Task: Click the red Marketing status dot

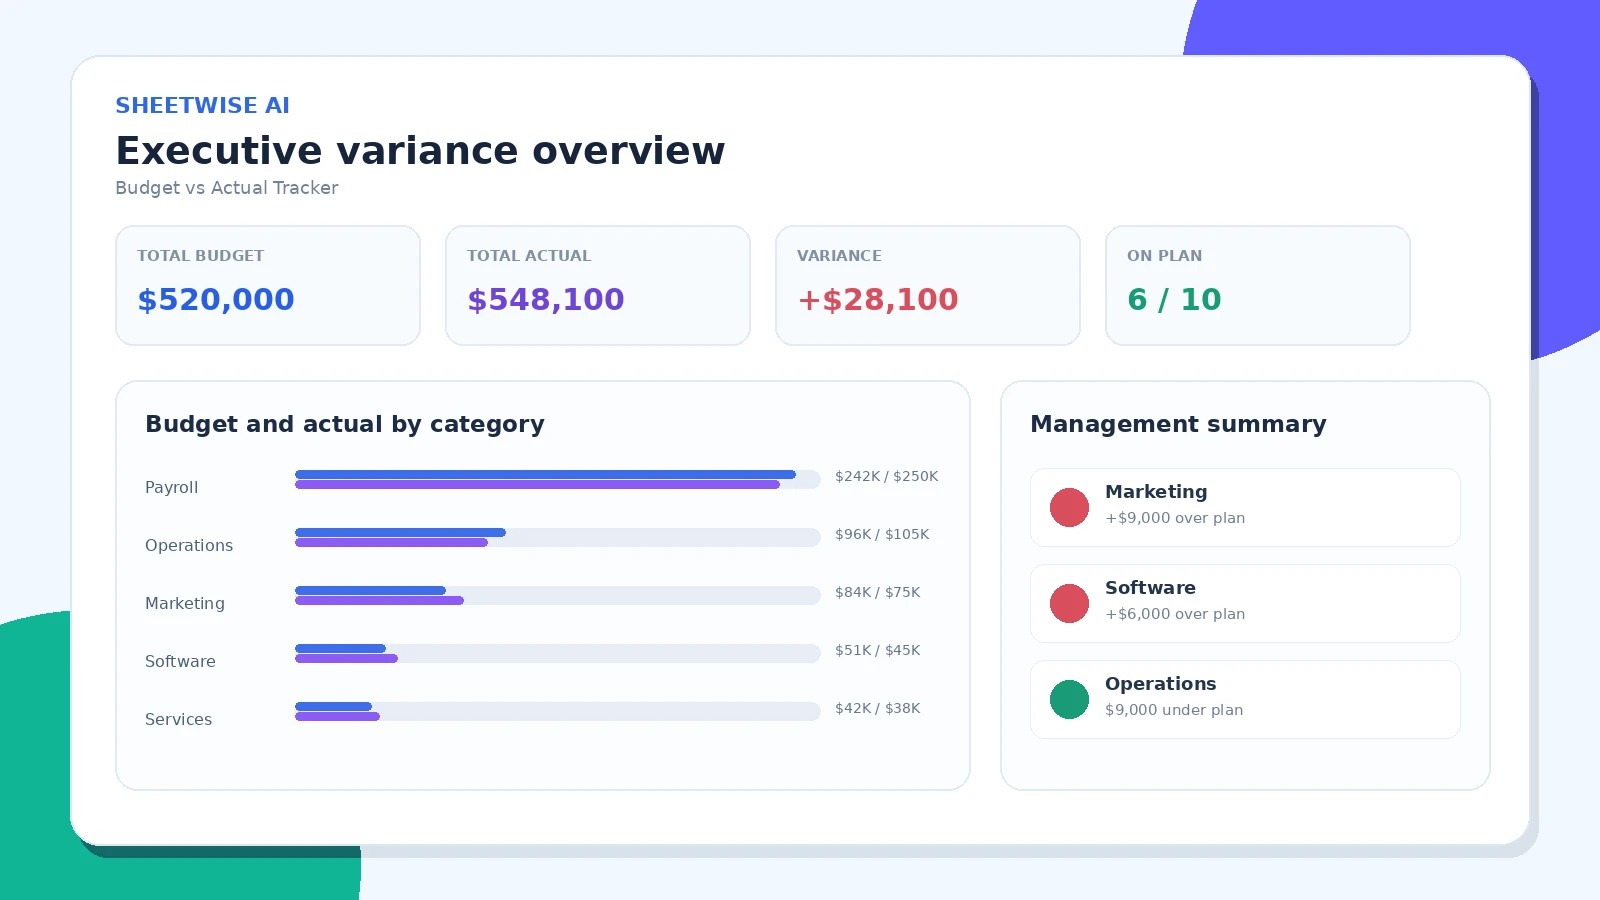Action: click(x=1069, y=507)
